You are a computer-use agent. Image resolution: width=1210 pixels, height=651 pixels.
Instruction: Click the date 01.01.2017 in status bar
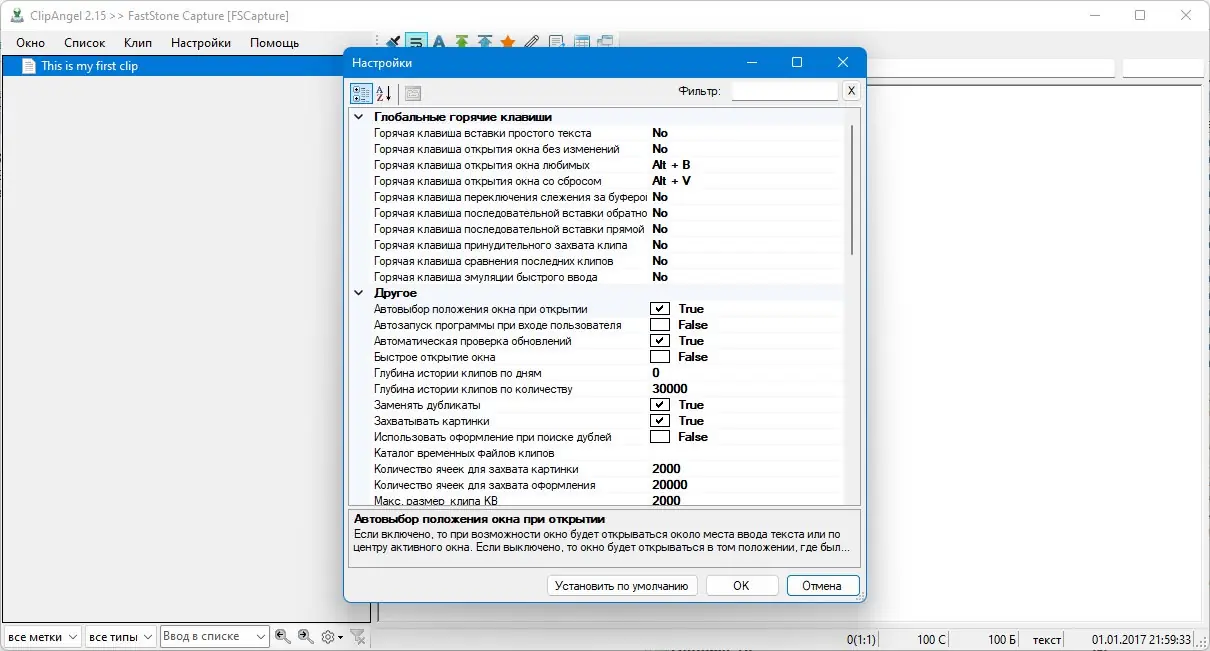pyautogui.click(x=1142, y=639)
